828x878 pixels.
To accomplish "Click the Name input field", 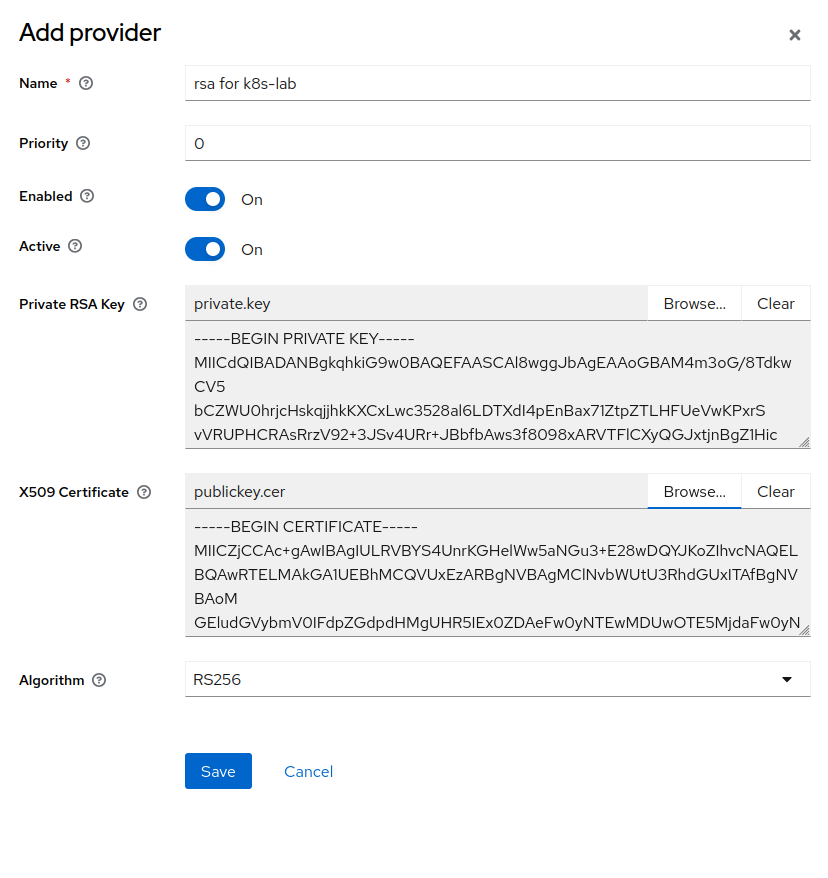I will coord(498,83).
